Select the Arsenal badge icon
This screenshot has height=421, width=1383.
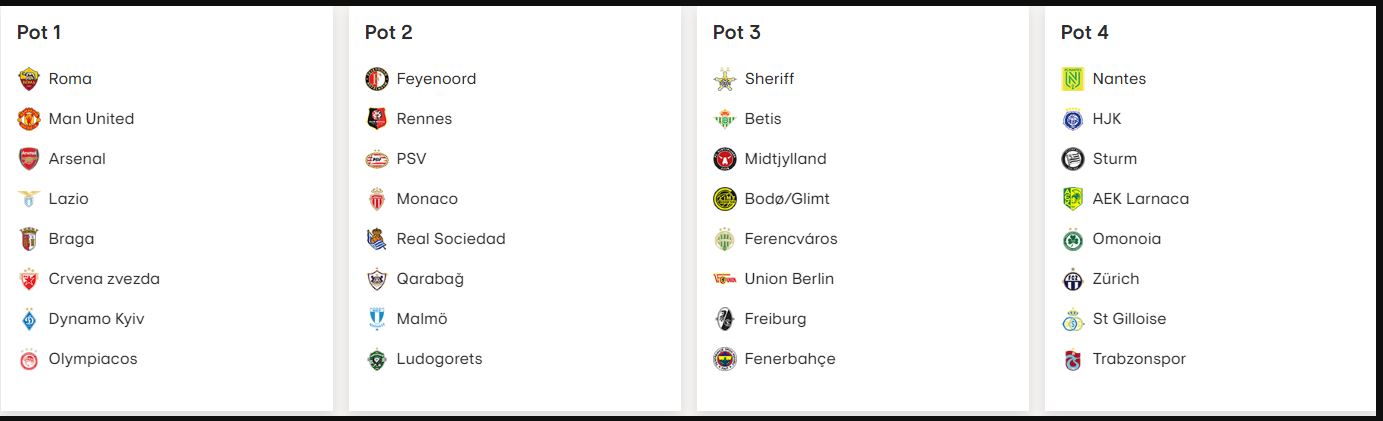(x=29, y=159)
